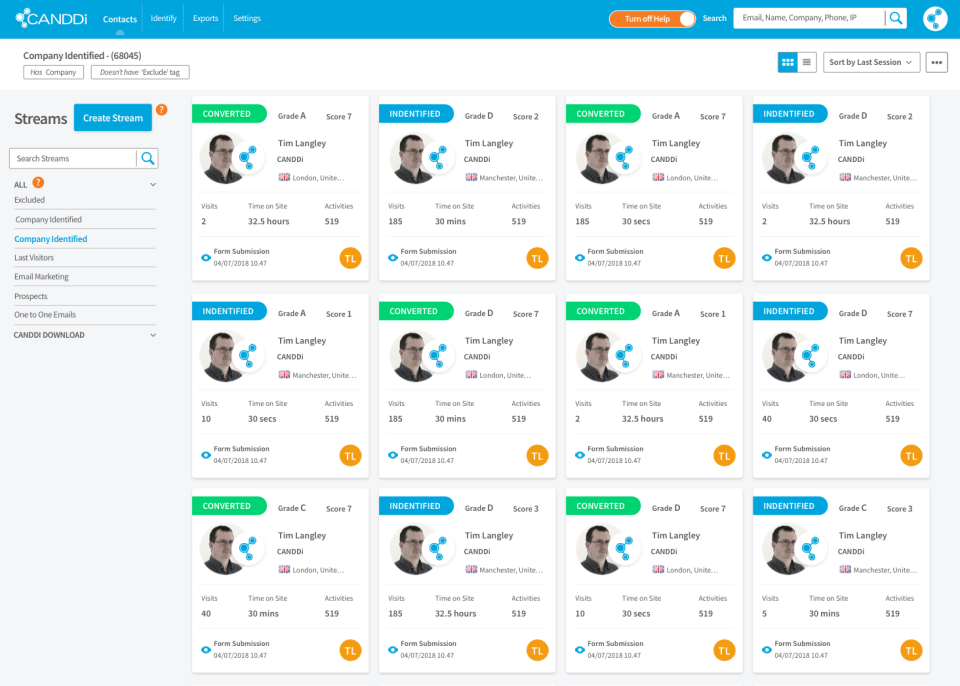Image resolution: width=960 pixels, height=686 pixels.
Task: Click the TL avatar on the Converted Grade A Score 1 card
Action: (x=724, y=456)
